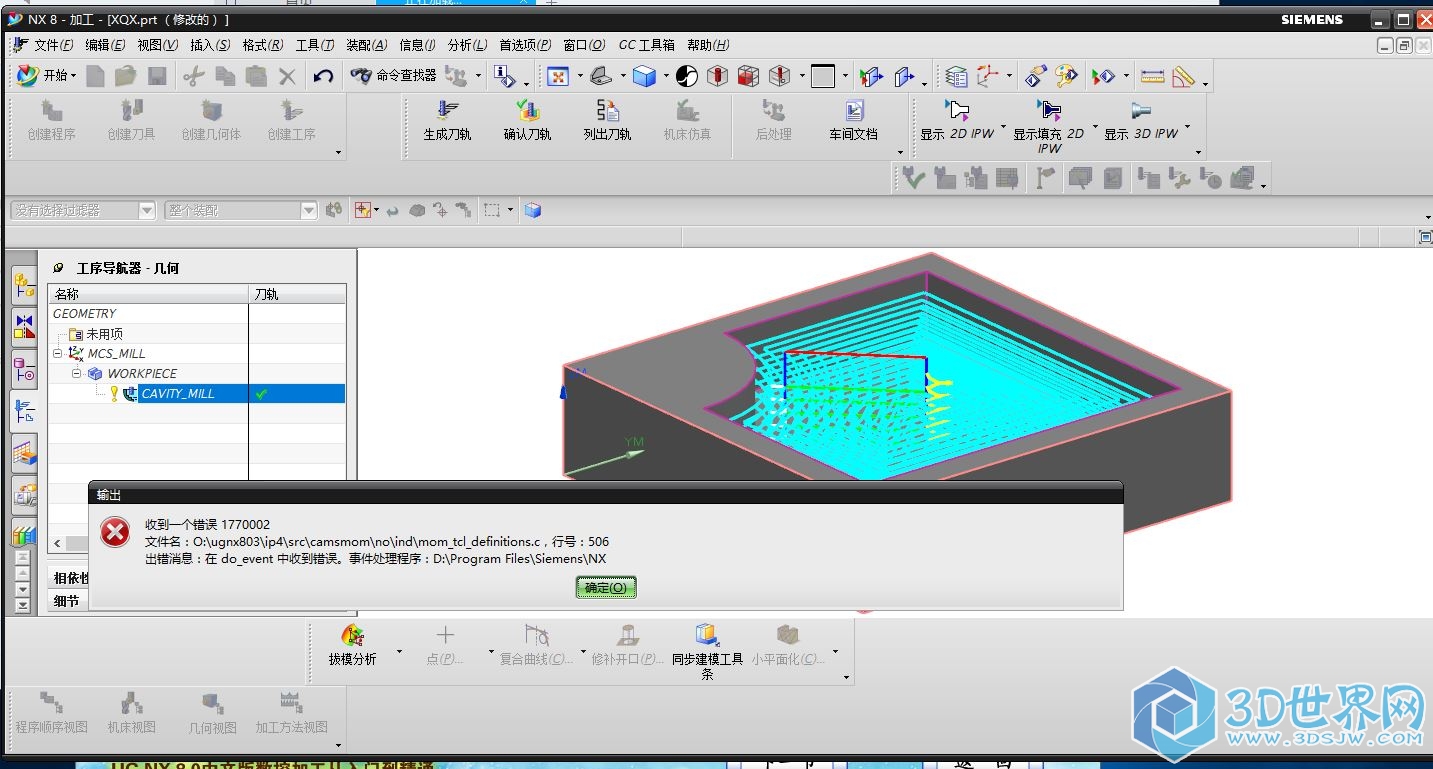
Task: Click the 生成刀轨 (Generate Tool Path) icon
Action: 447,120
